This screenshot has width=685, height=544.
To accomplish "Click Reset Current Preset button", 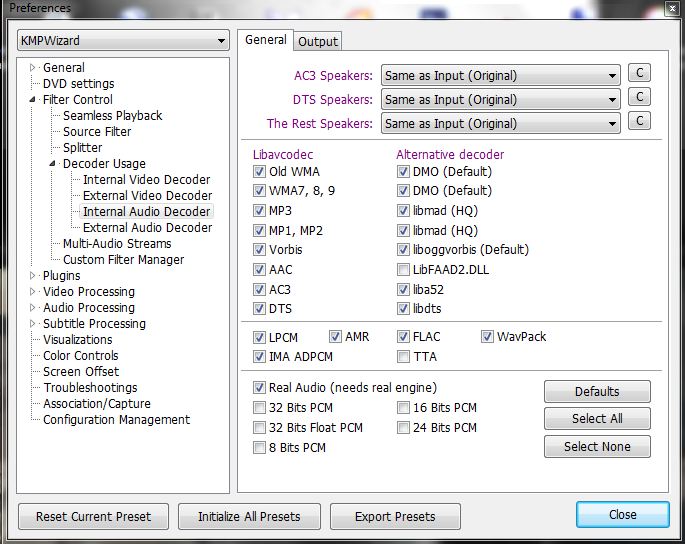I will pyautogui.click(x=93, y=516).
